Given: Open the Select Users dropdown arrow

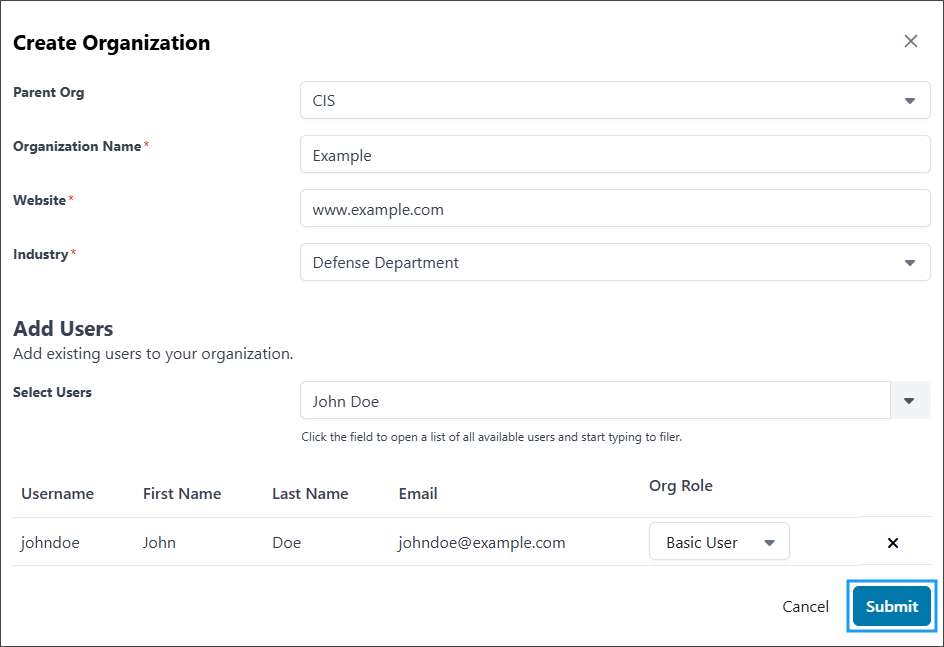Looking at the screenshot, I should coord(910,400).
